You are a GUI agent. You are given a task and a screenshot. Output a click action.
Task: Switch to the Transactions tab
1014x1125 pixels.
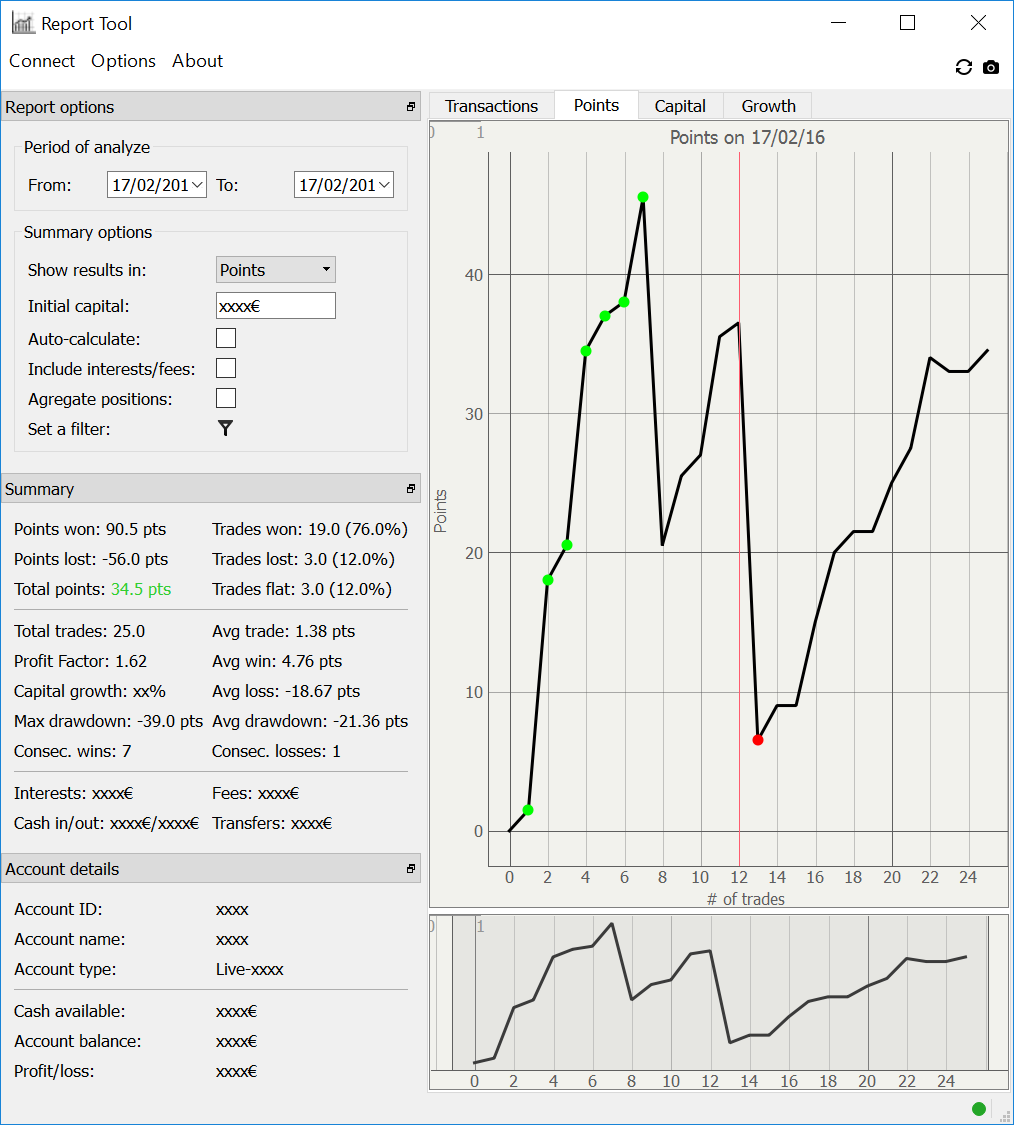pos(492,106)
